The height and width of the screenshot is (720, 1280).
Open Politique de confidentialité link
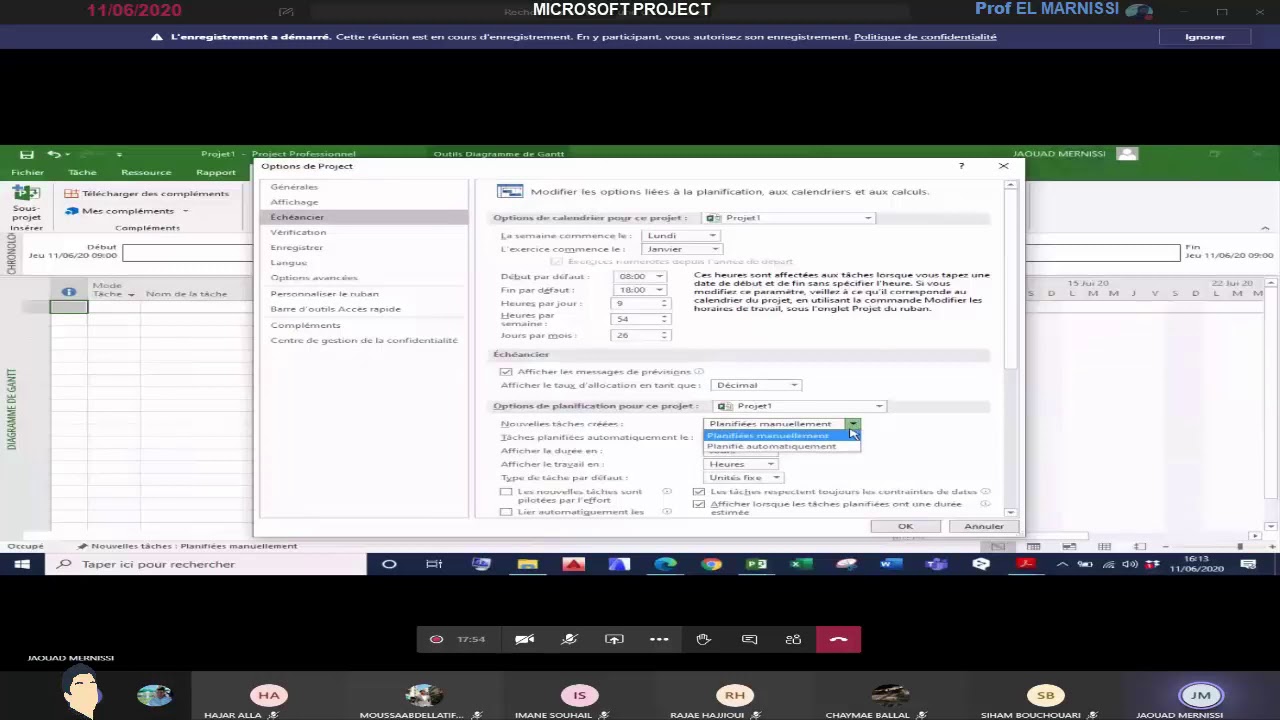[925, 37]
